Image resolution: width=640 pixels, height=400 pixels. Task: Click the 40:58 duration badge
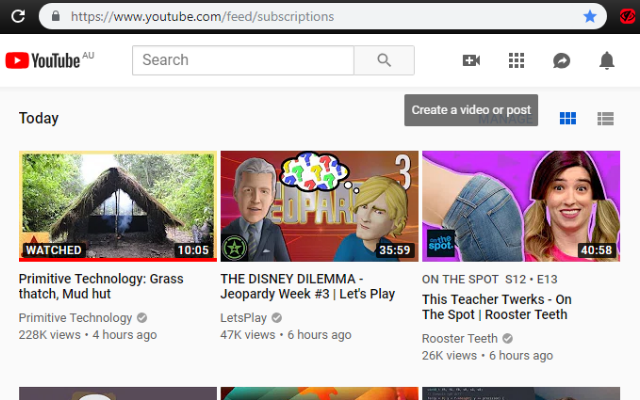596,250
